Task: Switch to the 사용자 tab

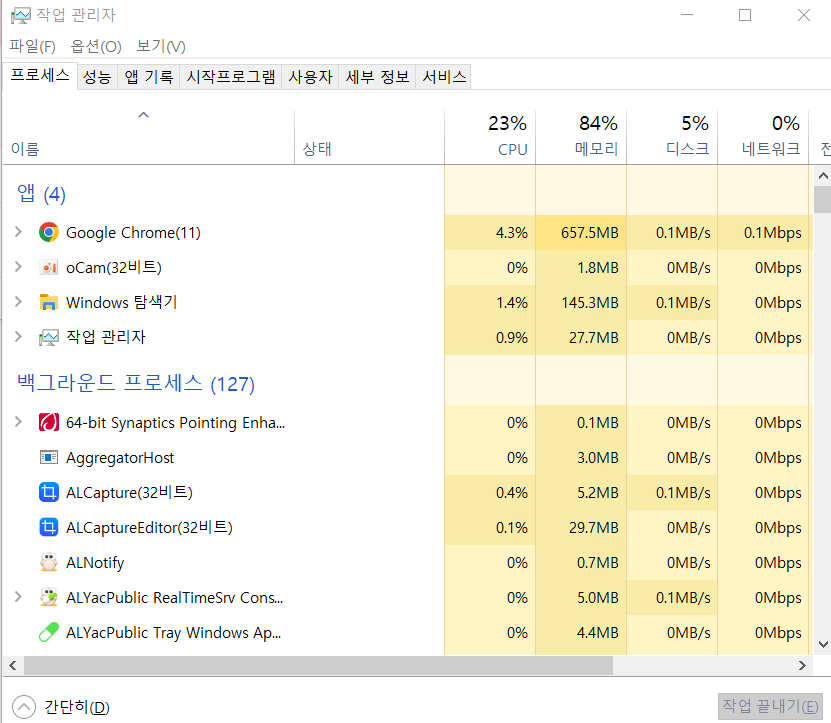Action: 310,77
